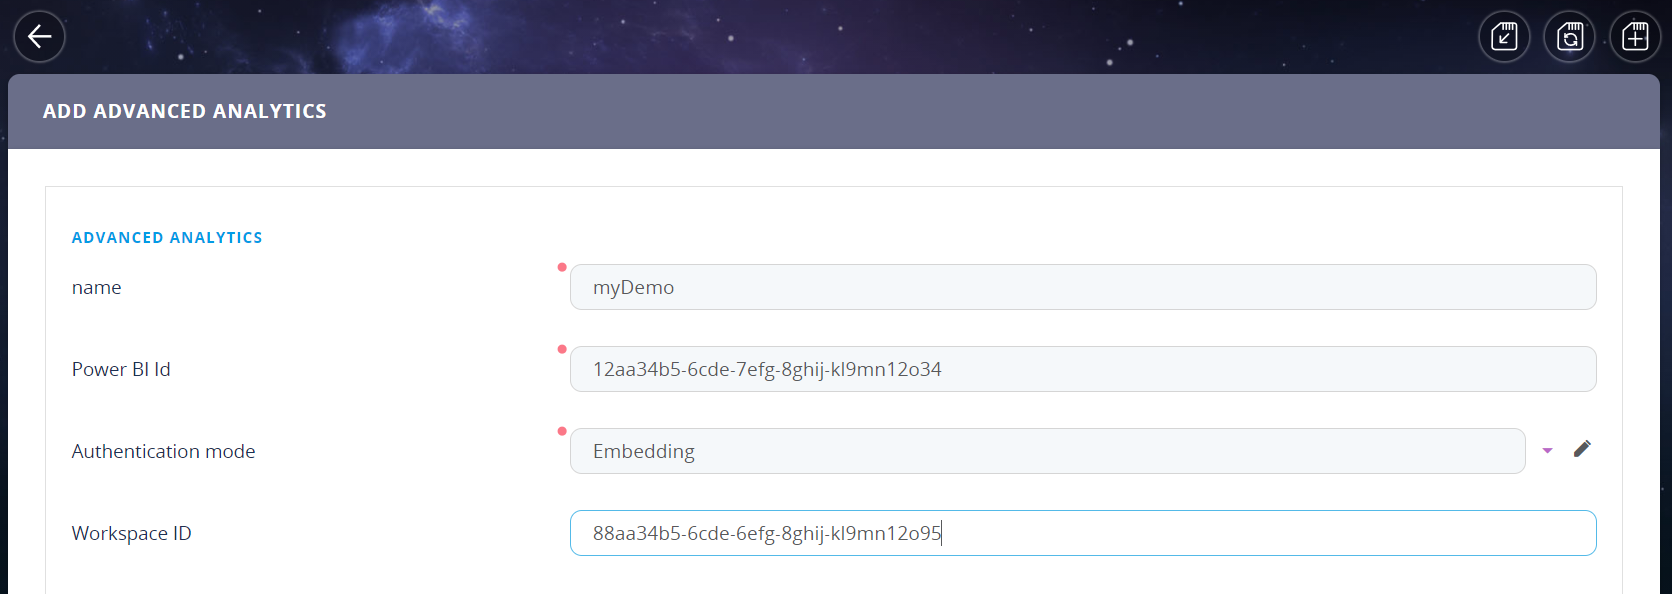Click the required red dot beside Power BI Id
Viewport: 1672px width, 594px height.
562,349
